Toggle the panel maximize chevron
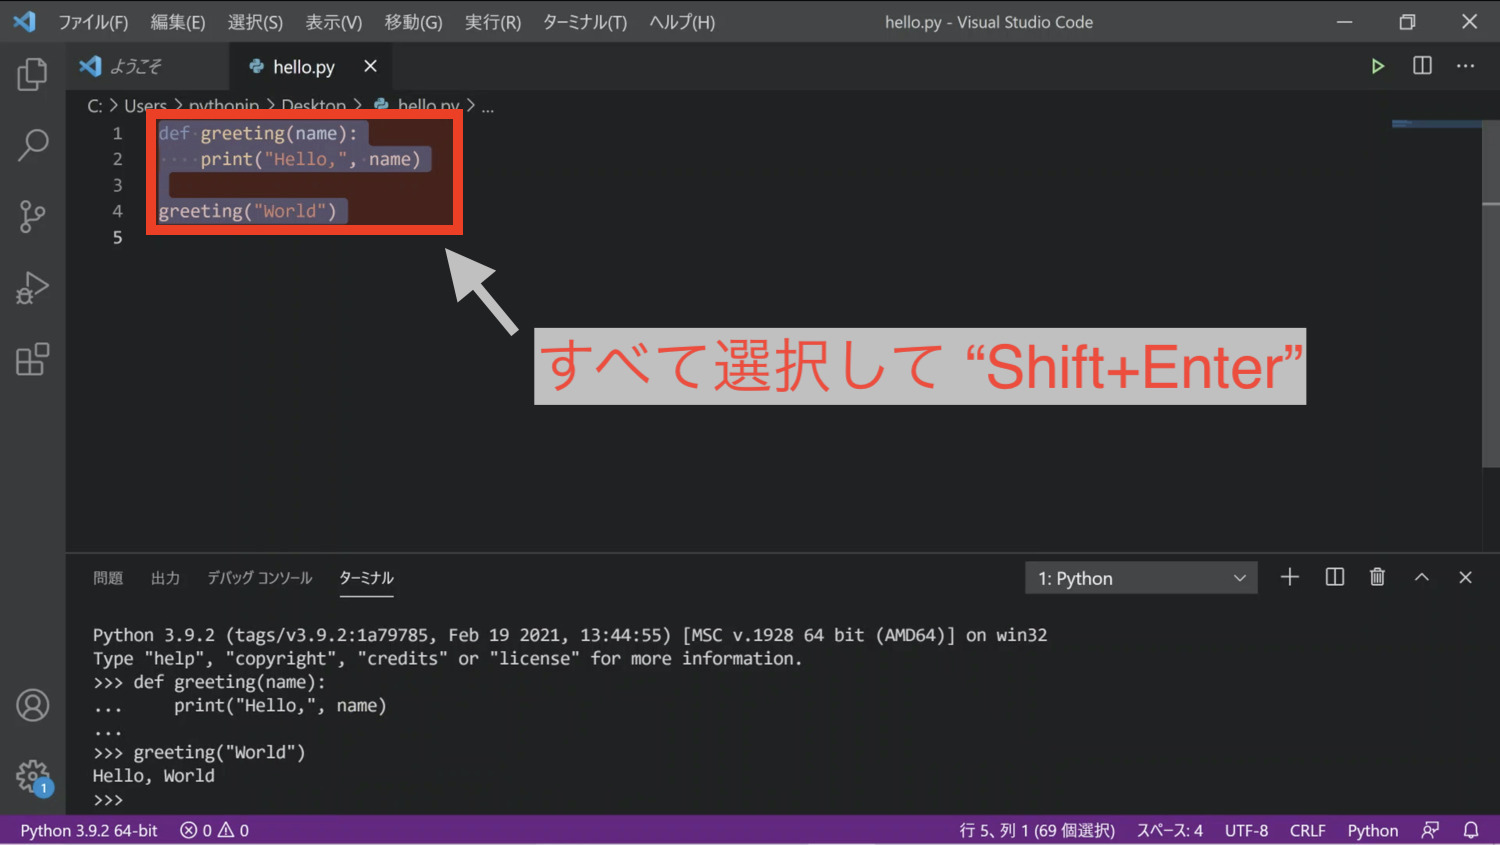The width and height of the screenshot is (1500, 845). [x=1421, y=577]
